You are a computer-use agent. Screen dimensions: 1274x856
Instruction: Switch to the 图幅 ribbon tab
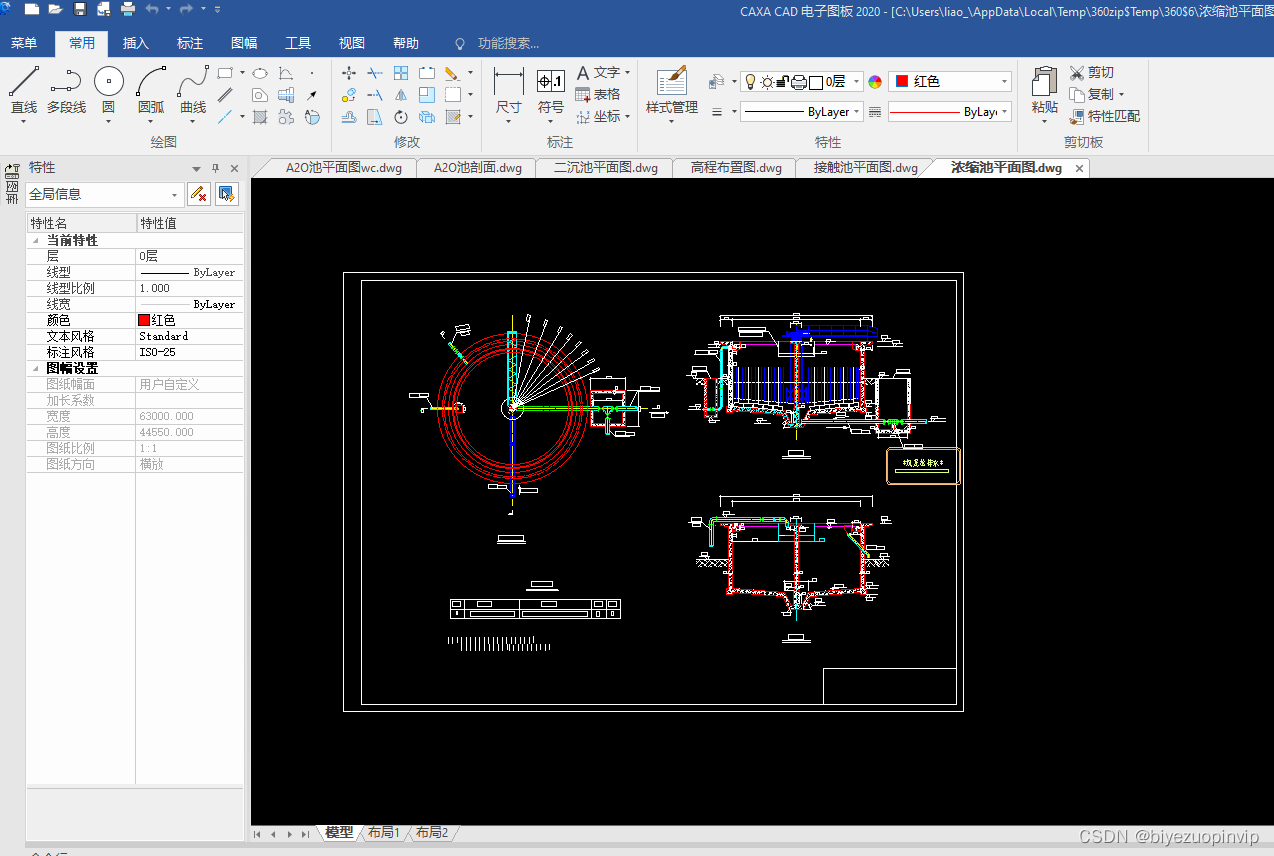244,43
